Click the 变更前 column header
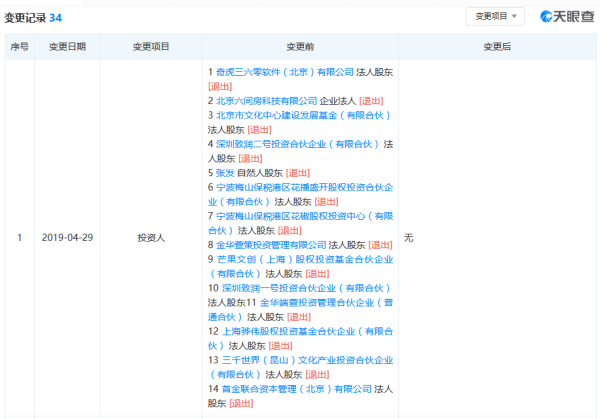 [300, 47]
